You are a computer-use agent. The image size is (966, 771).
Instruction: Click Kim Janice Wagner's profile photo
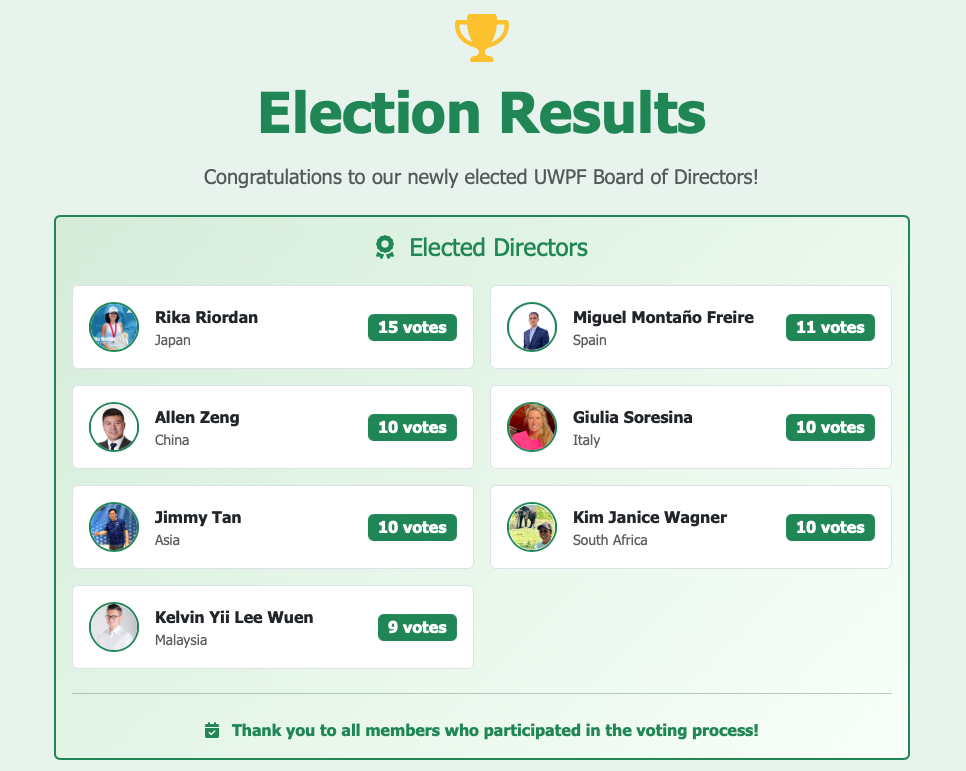tap(532, 527)
